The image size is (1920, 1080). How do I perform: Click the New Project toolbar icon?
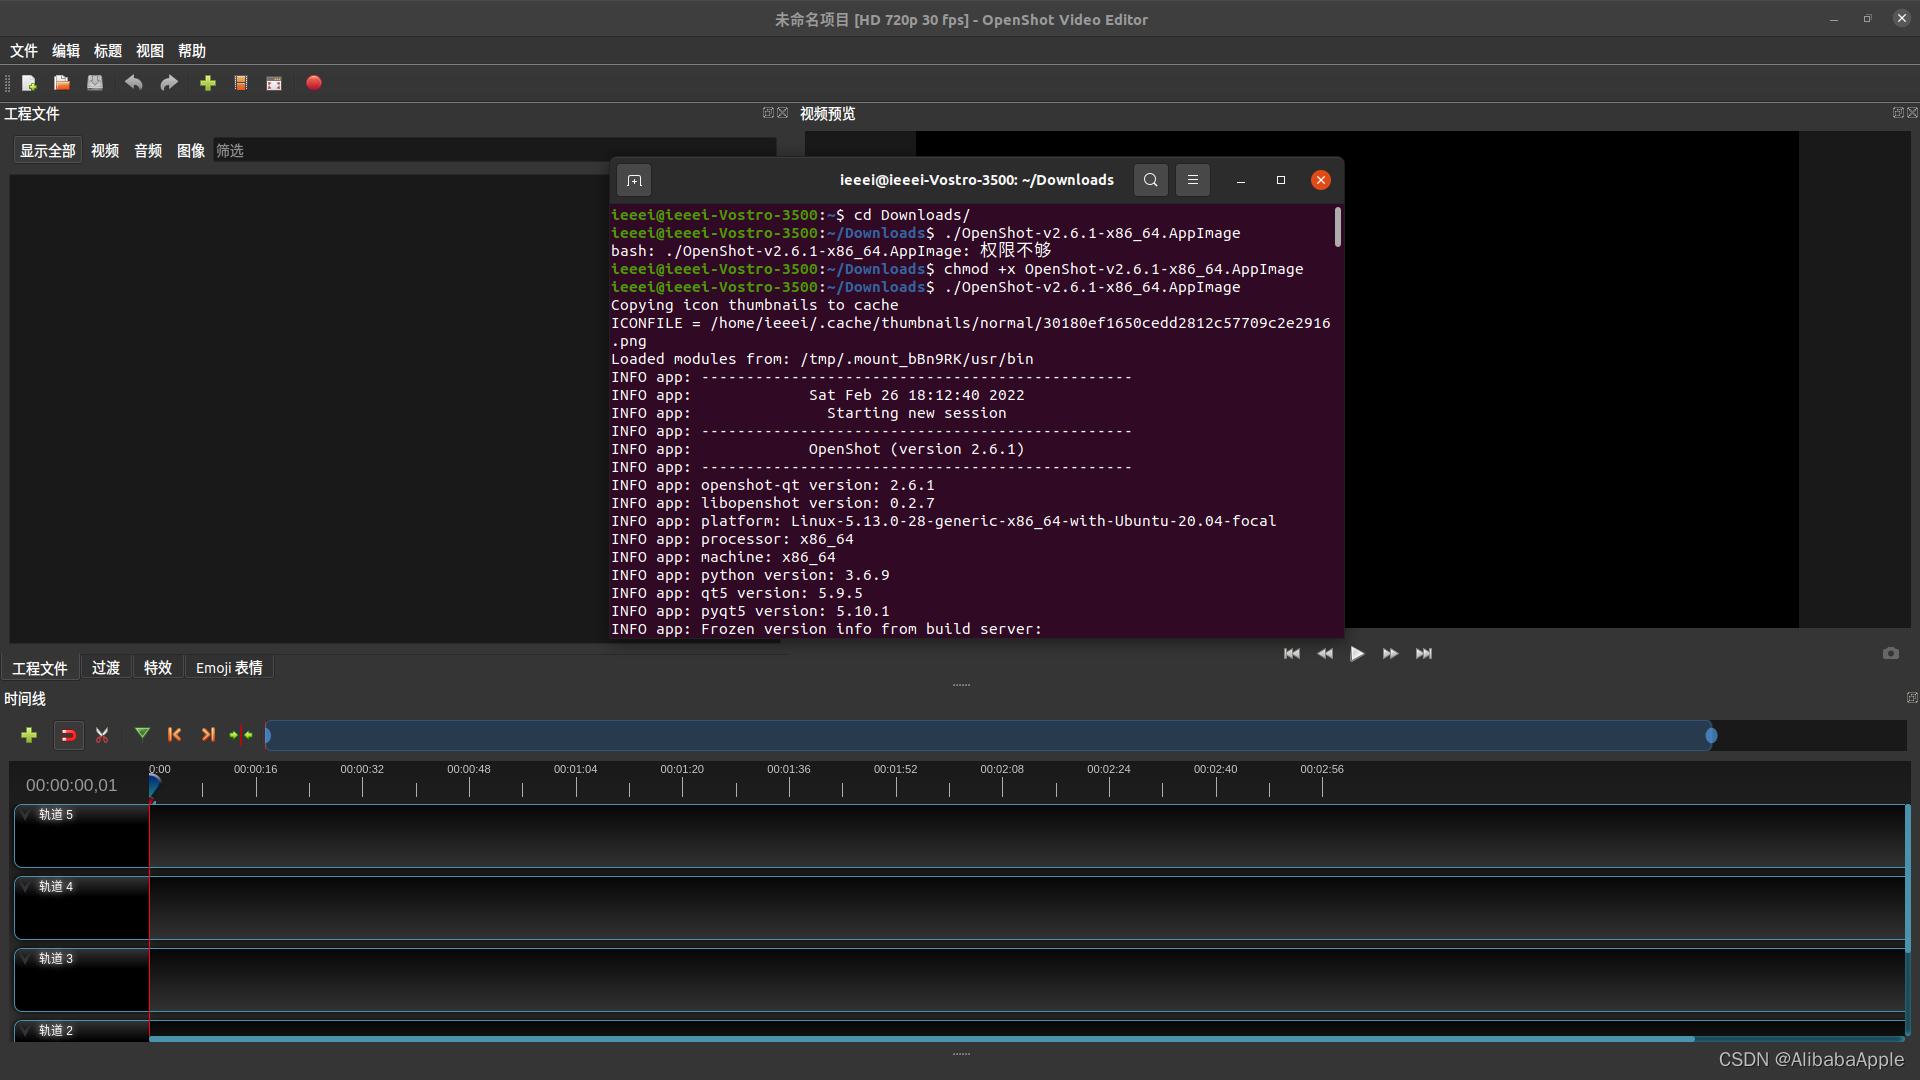29,83
